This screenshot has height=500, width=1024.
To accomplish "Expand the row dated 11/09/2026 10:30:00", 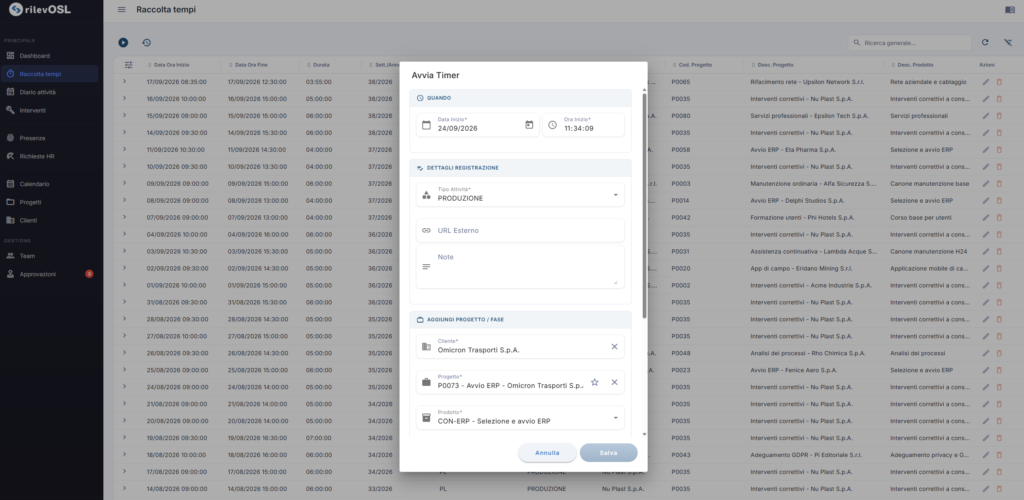I will (x=124, y=149).
